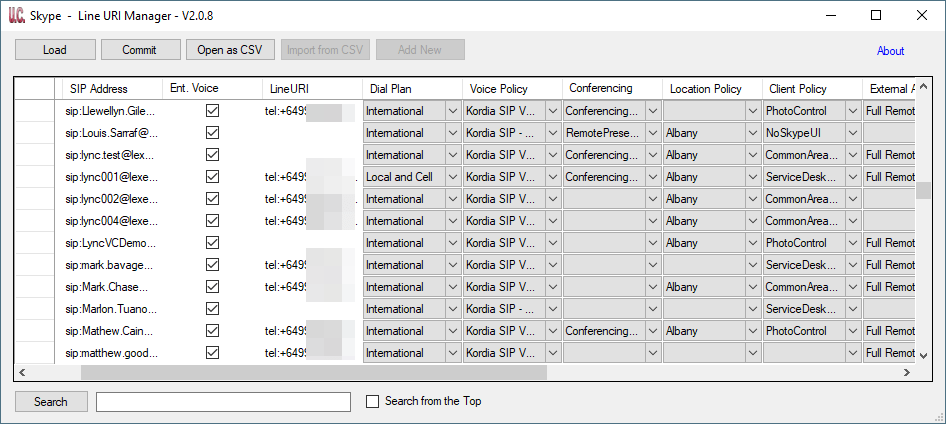Expand Location Policy dropdown for sip:Louis.Sarraf row
The image size is (946, 424).
coord(753,133)
